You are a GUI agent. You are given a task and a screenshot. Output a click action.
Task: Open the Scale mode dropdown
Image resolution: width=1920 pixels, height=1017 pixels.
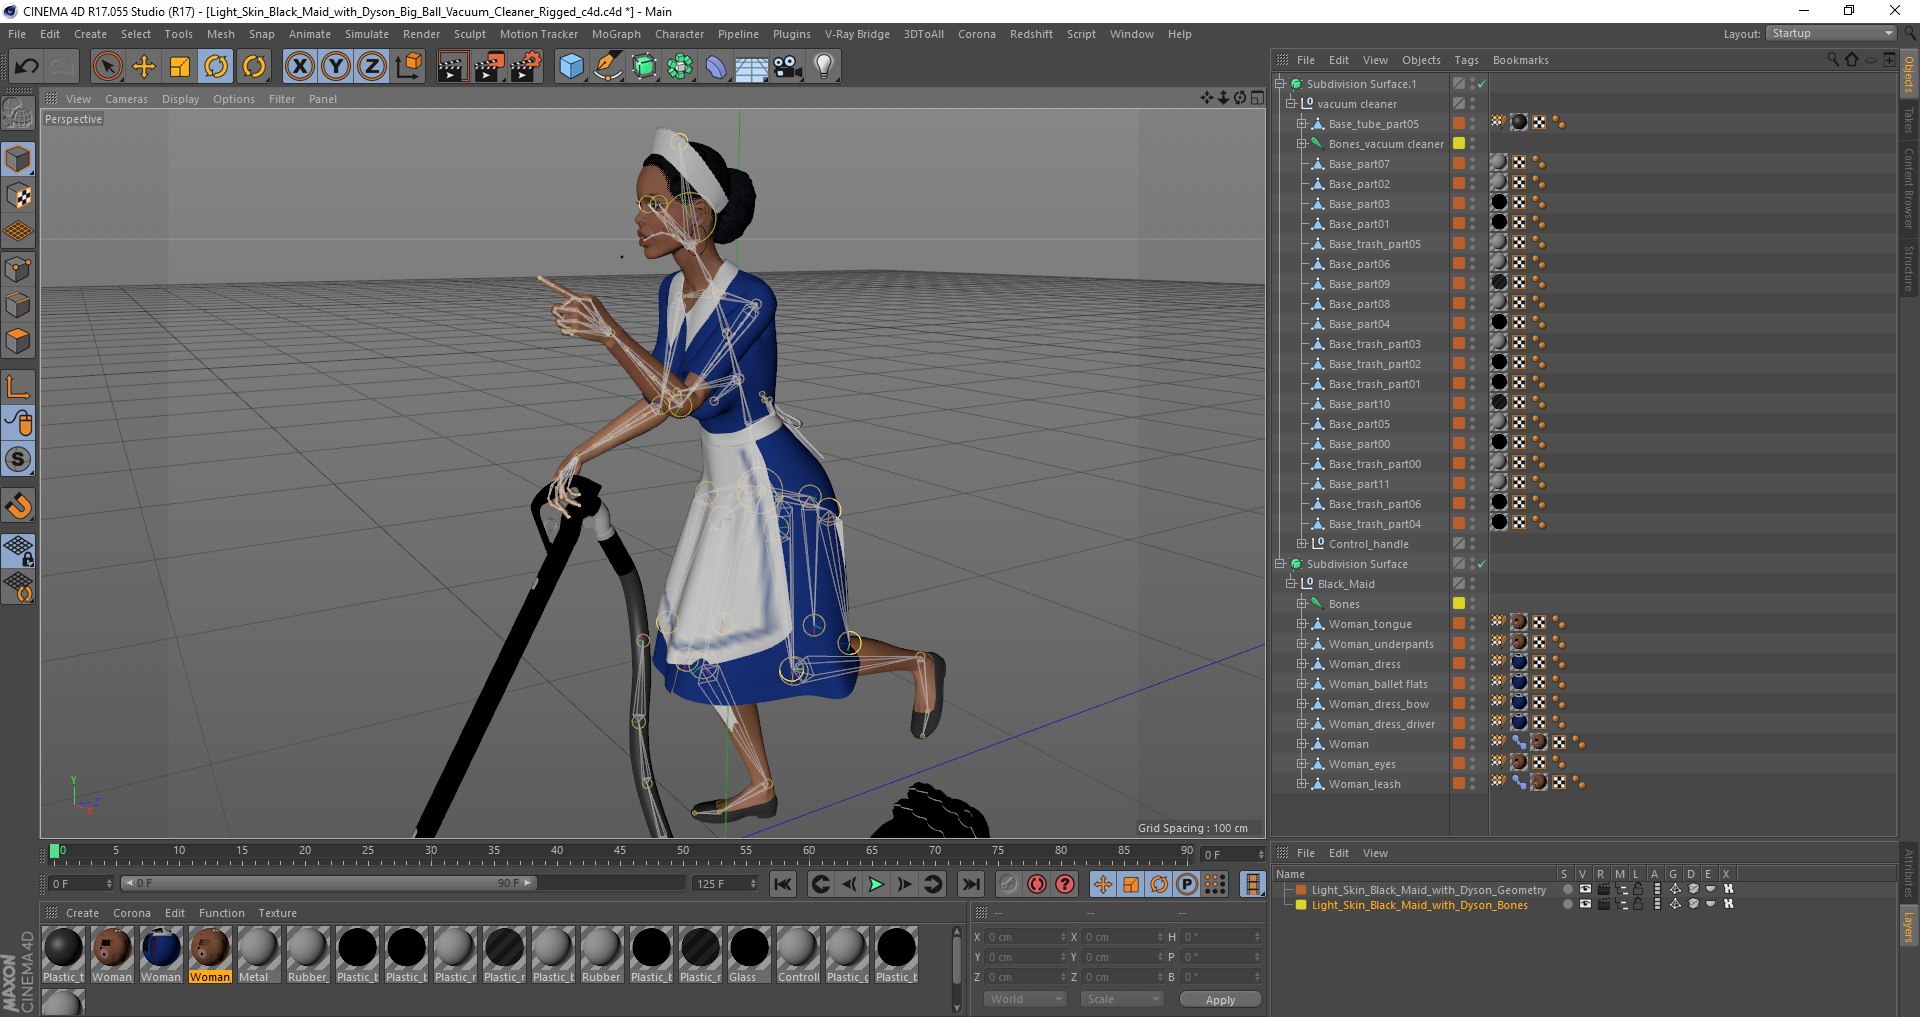click(1122, 999)
